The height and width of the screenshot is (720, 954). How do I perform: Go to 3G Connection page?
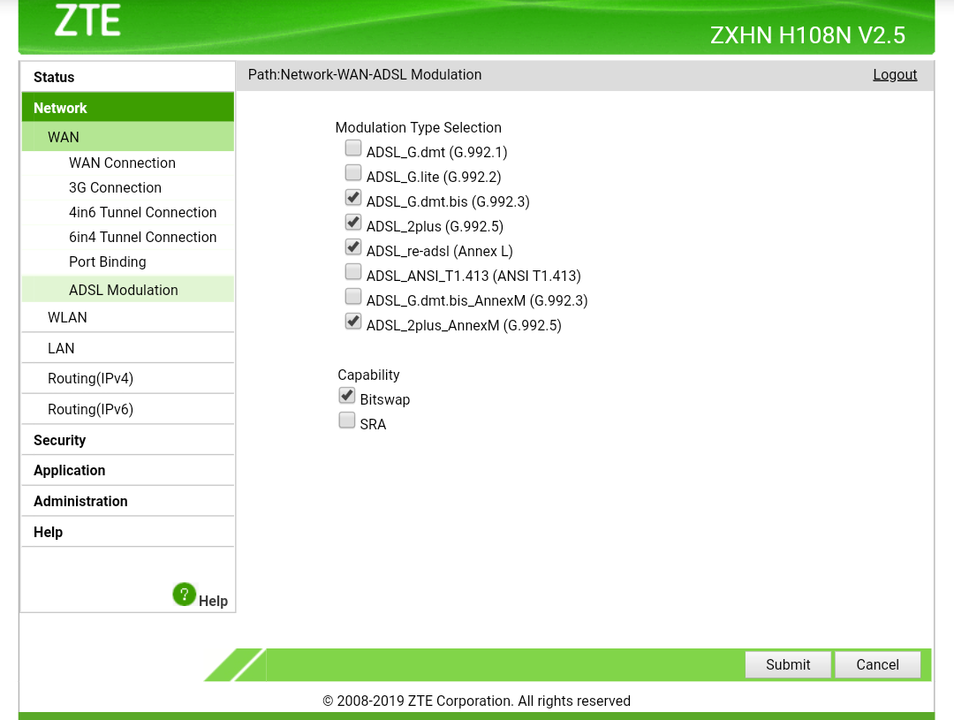pos(115,187)
